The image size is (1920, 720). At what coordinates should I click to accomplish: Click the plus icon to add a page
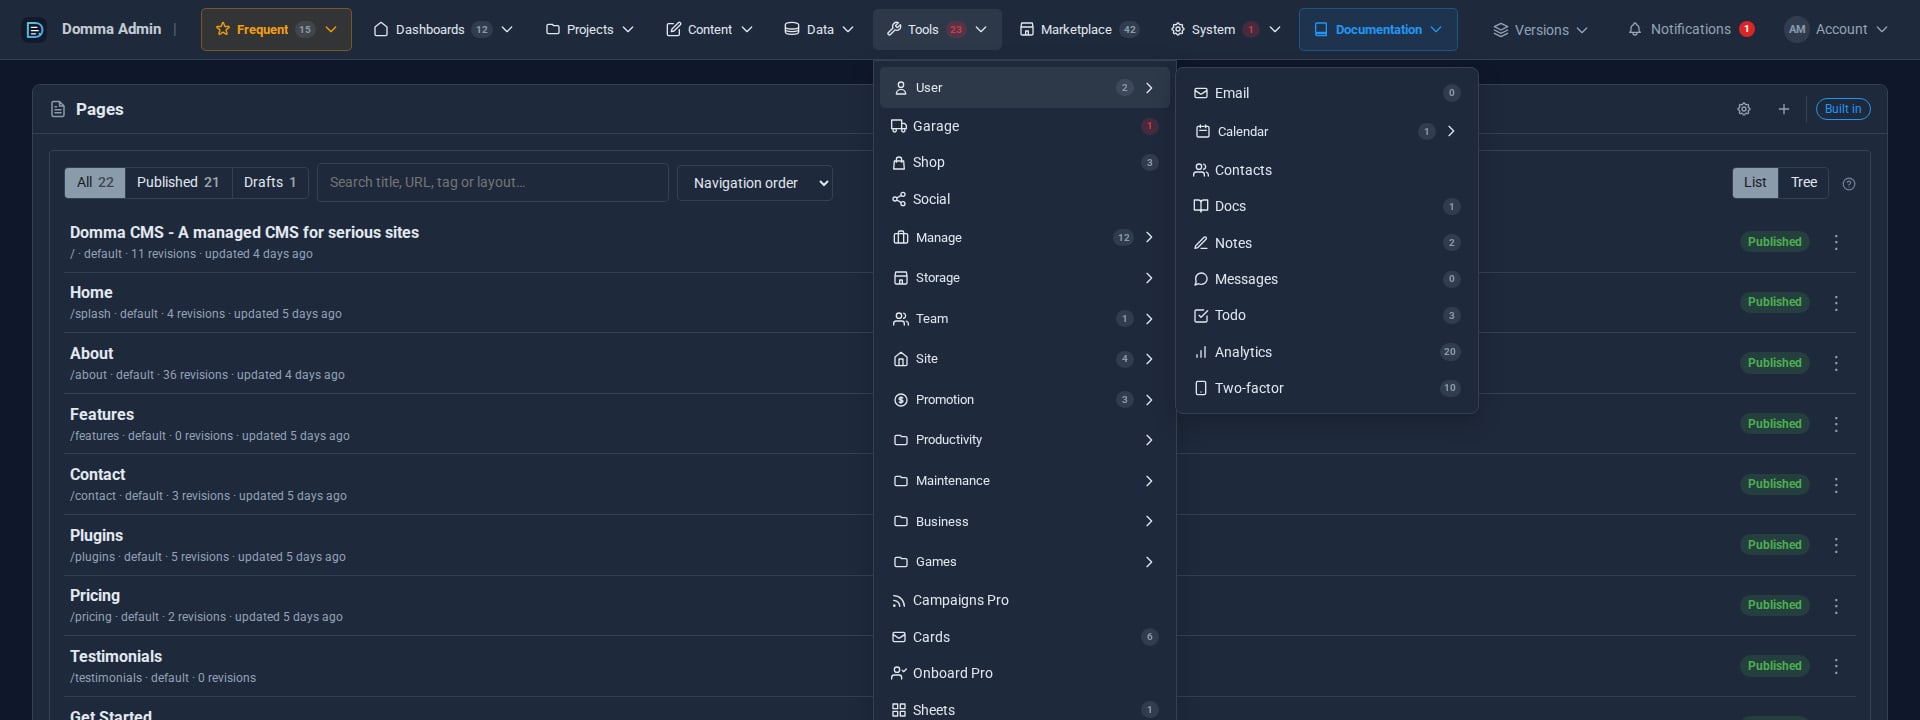coord(1784,109)
